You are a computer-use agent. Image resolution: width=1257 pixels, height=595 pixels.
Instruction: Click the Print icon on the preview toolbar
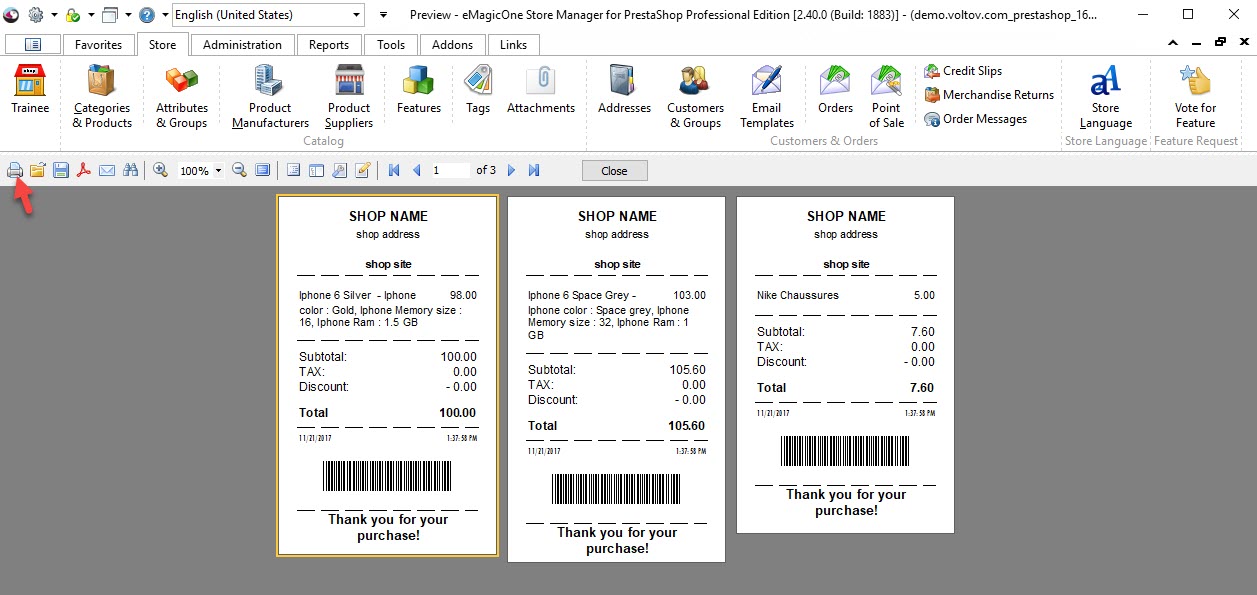tap(14, 169)
